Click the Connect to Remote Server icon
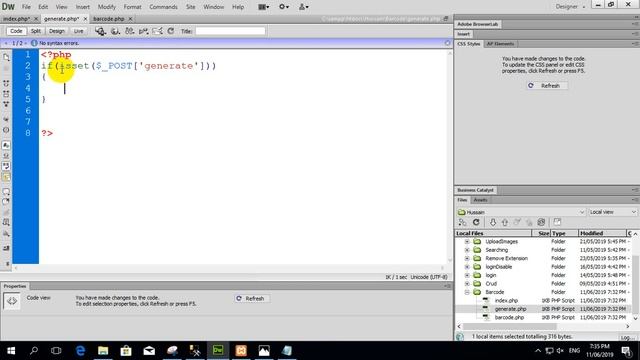The width and height of the screenshot is (640, 360). point(462,222)
